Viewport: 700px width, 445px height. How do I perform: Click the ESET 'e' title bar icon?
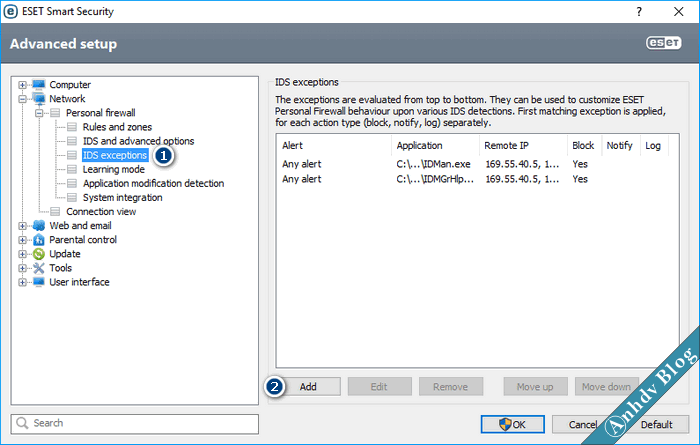coord(10,12)
